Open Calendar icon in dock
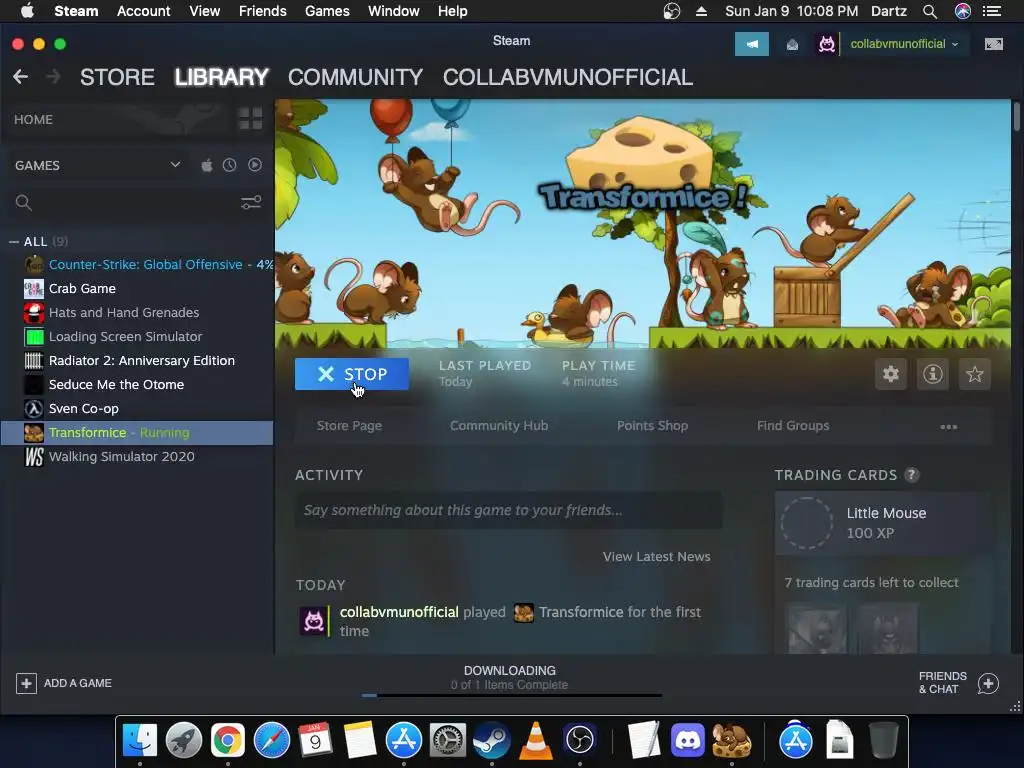The image size is (1024, 768). pos(315,740)
